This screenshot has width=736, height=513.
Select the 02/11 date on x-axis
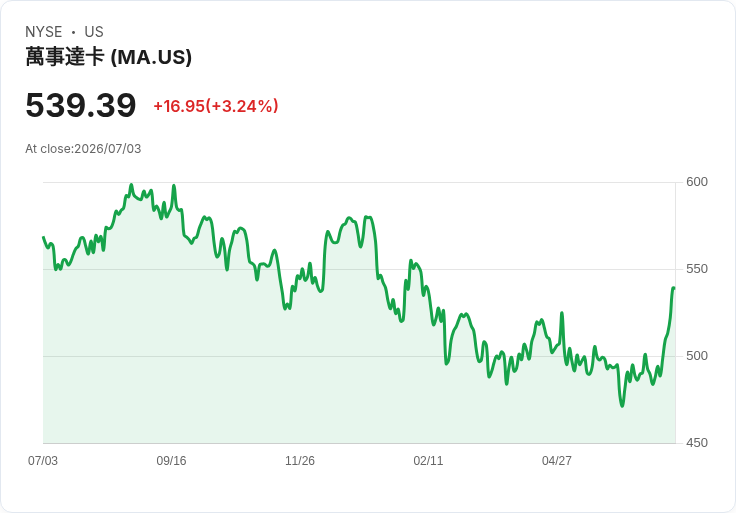(x=428, y=460)
